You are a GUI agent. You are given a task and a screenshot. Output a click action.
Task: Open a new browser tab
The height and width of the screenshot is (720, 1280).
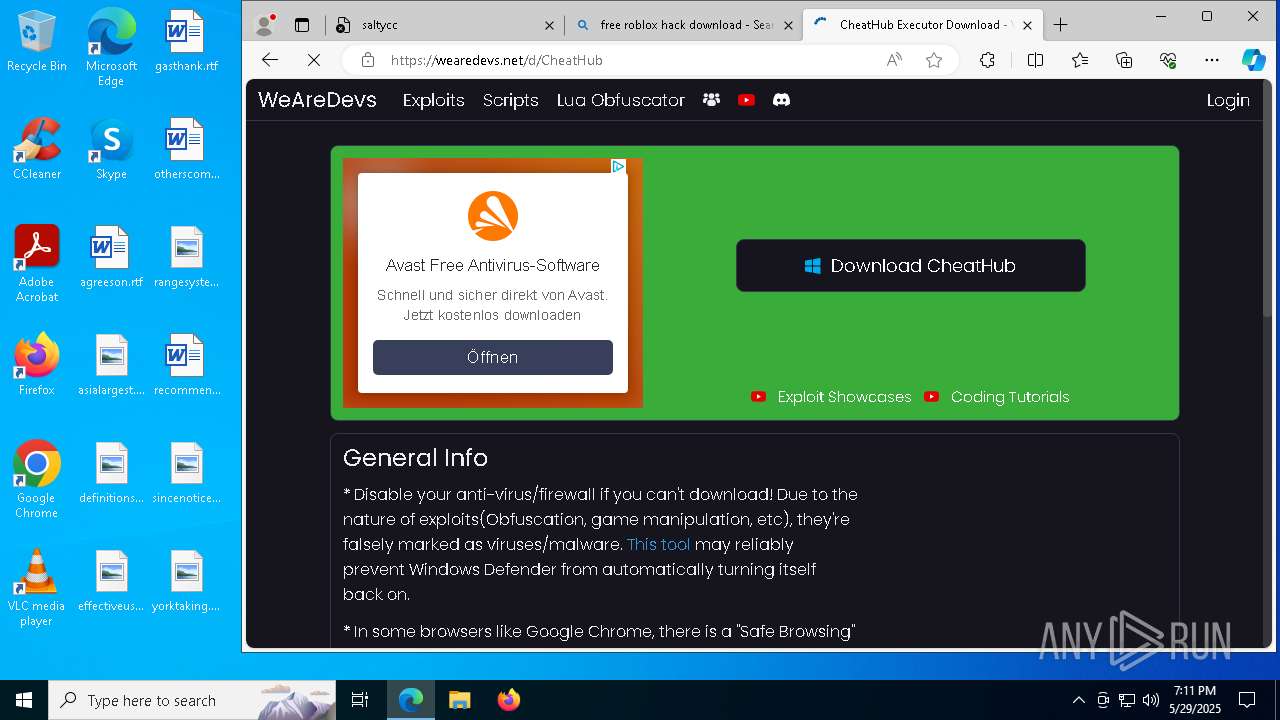point(1061,25)
